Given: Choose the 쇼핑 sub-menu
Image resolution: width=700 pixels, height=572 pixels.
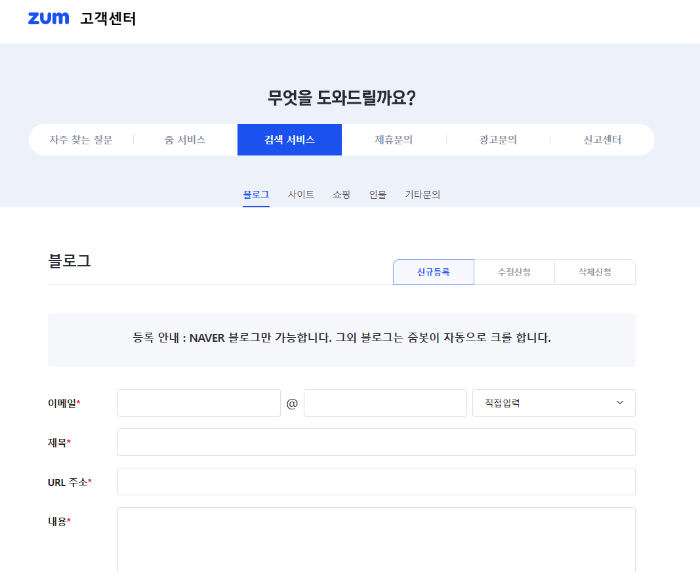Looking at the screenshot, I should coord(342,195).
